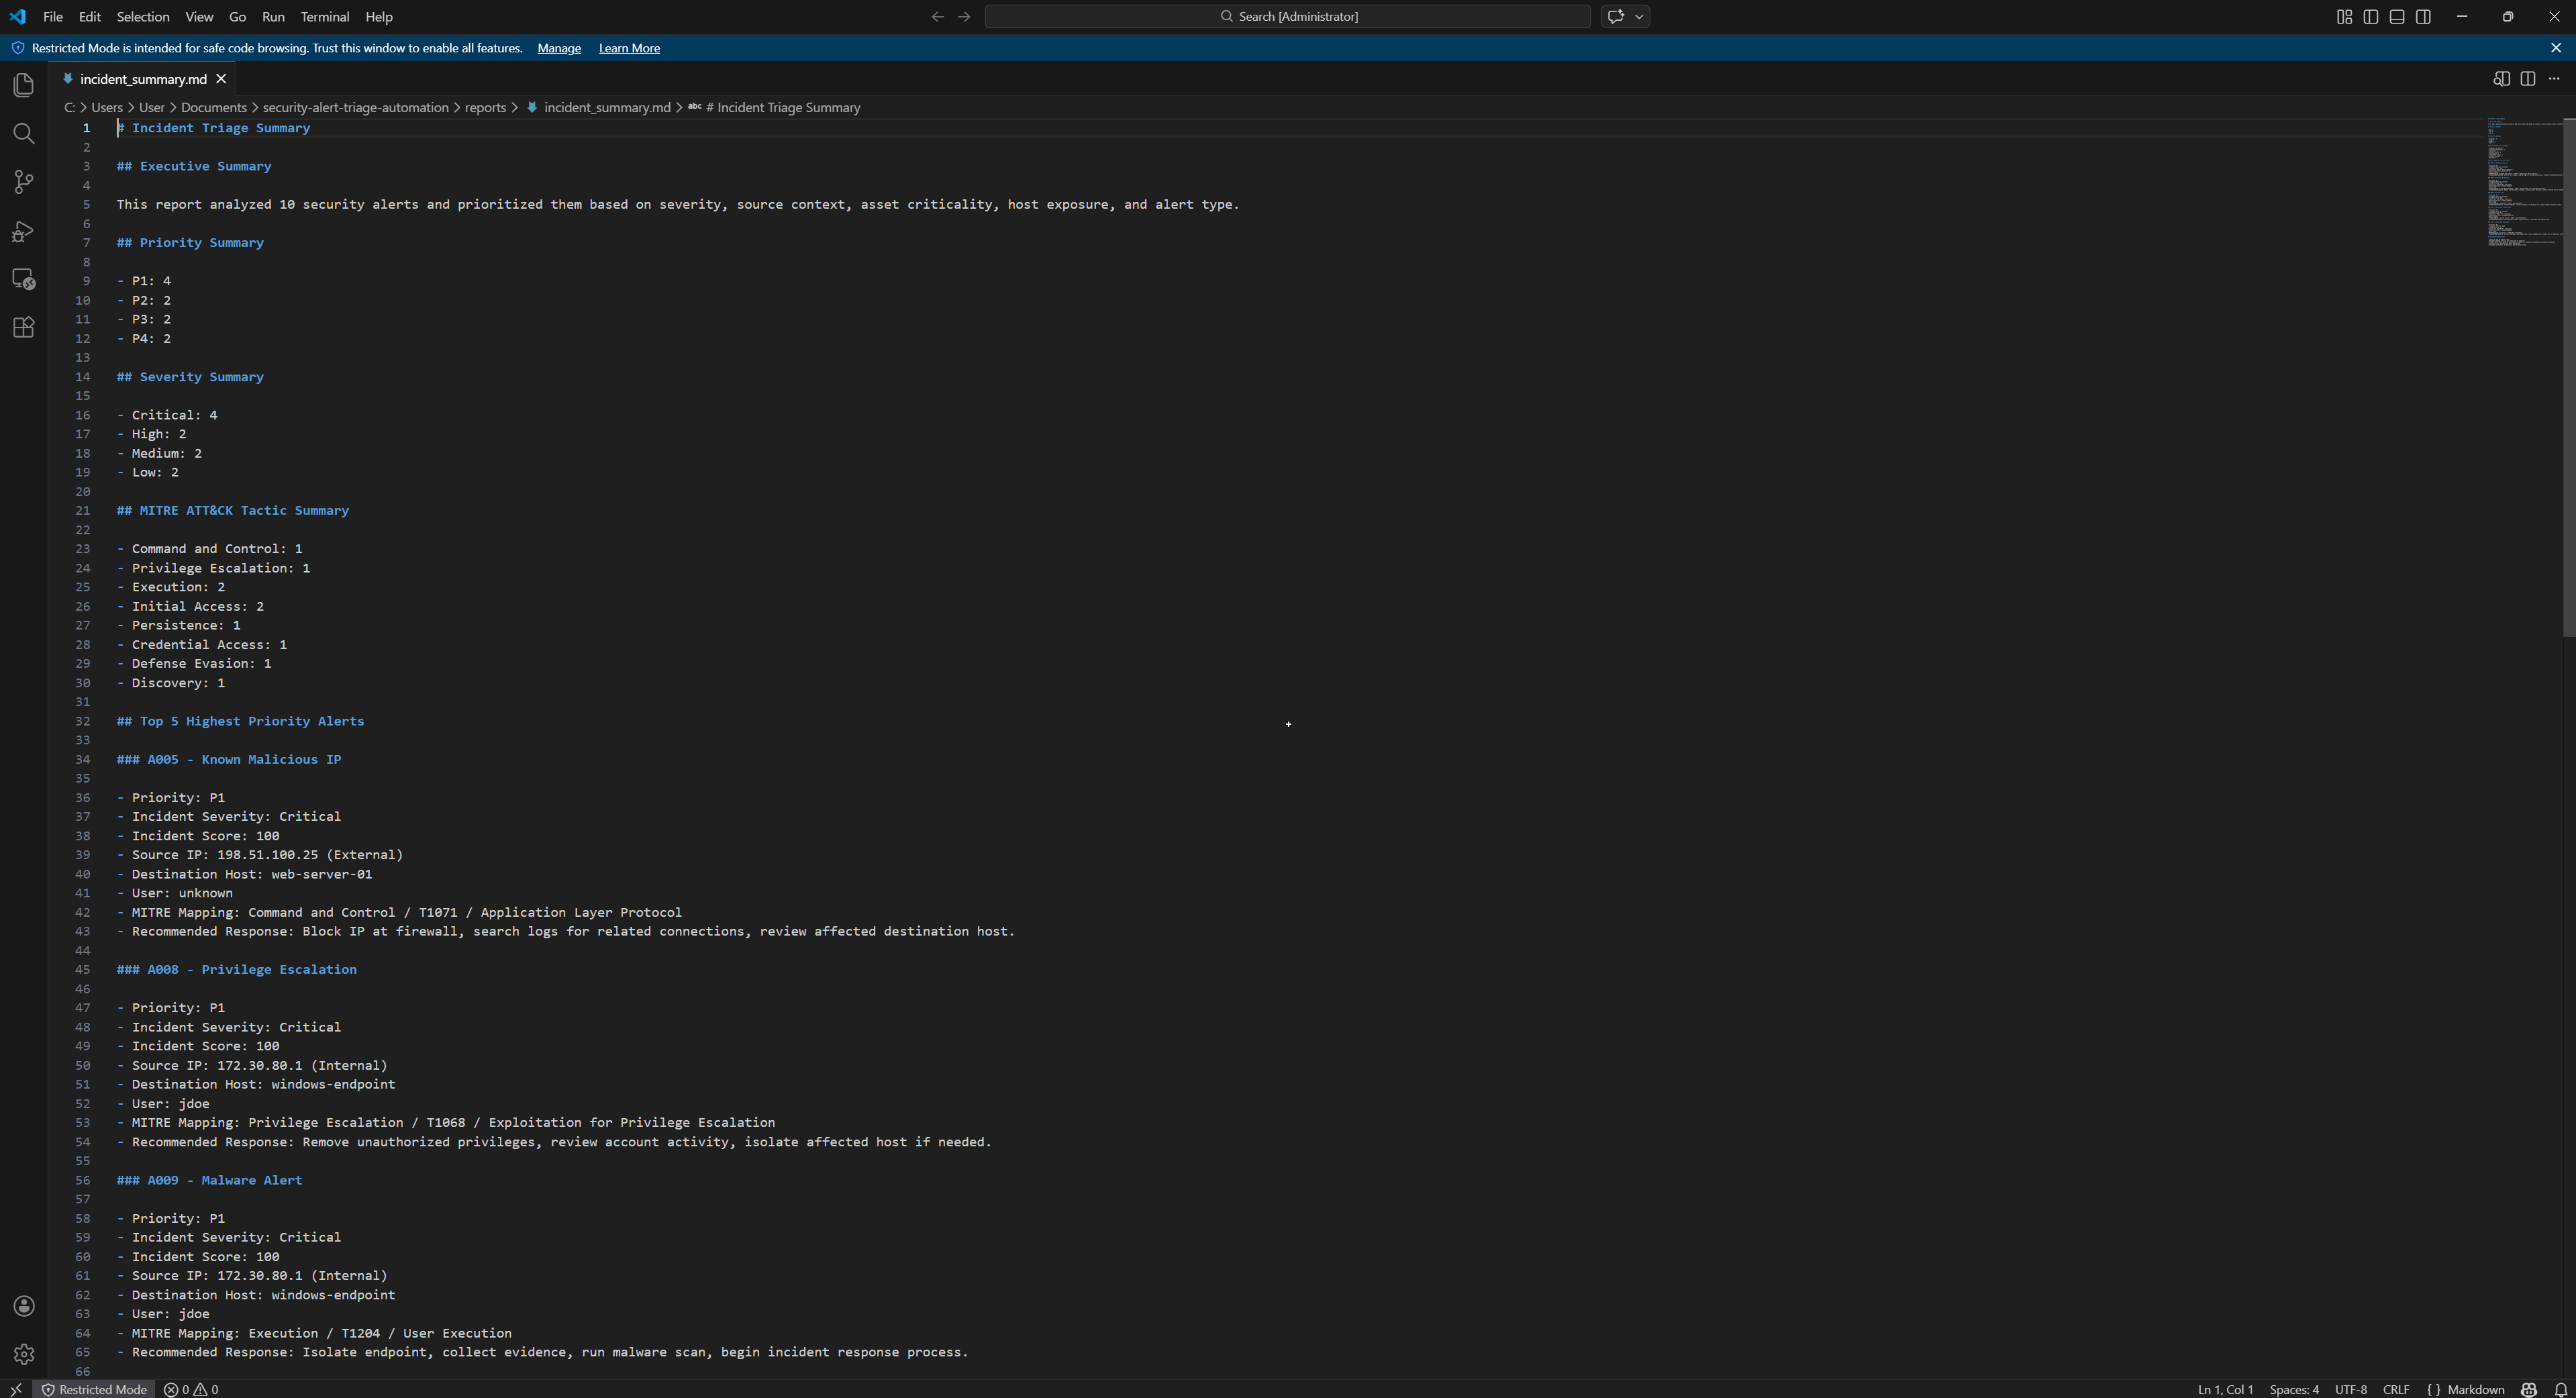Click the minimap code overview

(x=2524, y=183)
